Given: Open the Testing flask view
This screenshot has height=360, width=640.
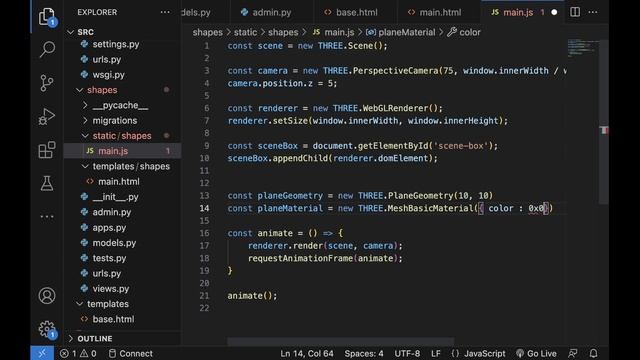Looking at the screenshot, I should [47, 183].
